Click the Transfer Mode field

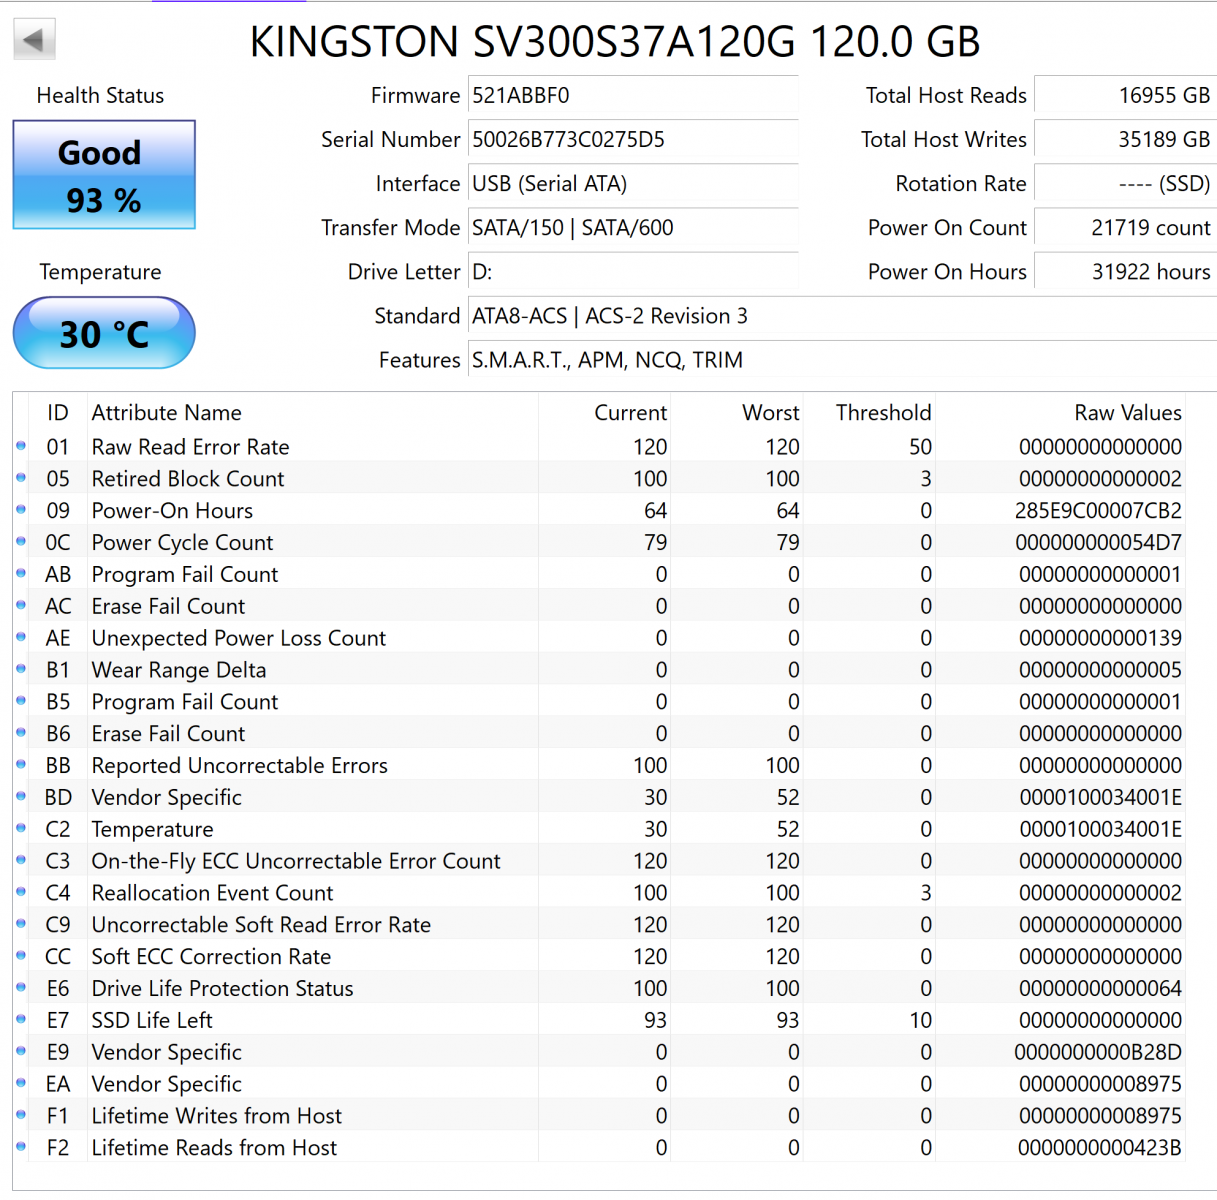tap(633, 228)
